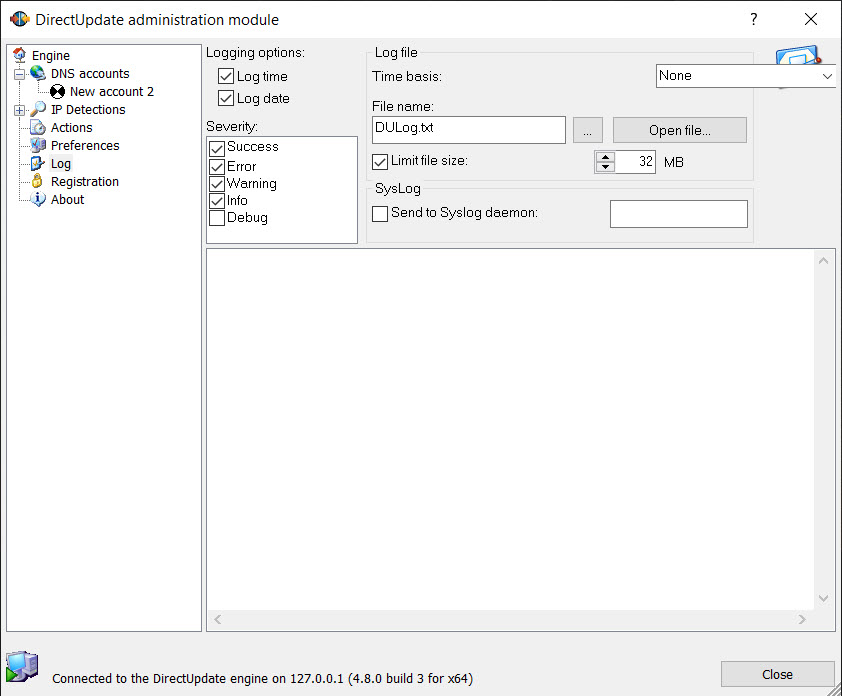The height and width of the screenshot is (696, 842).
Task: Click the DirectUpdate title bar app icon
Action: pos(19,19)
